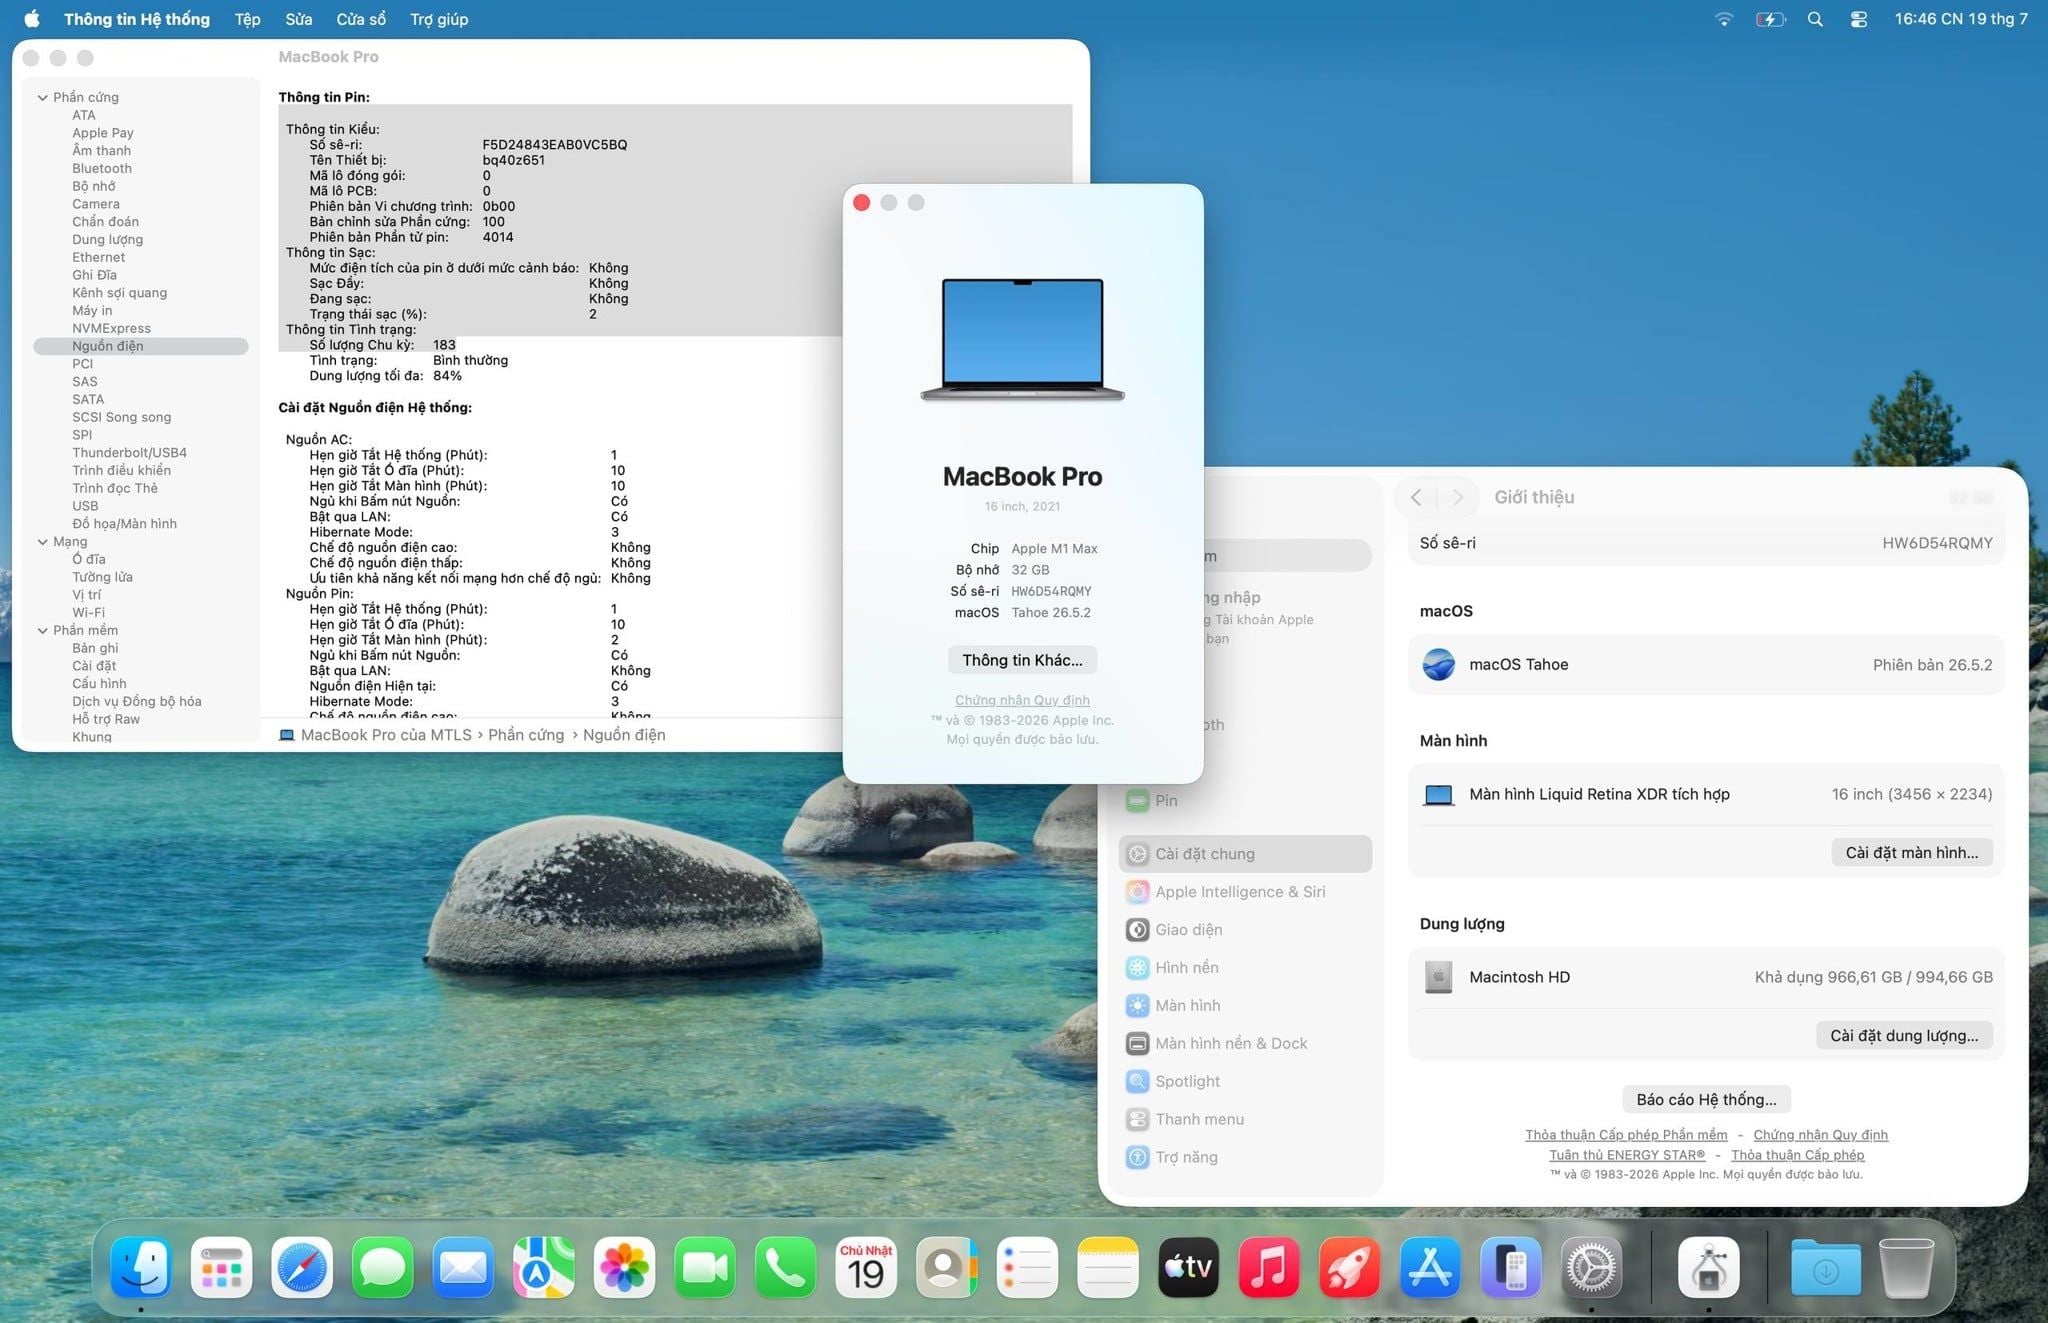Viewport: 2048px width, 1323px height.
Task: Open Thỏa thuận Cấp phép Phần mềm link
Action: (1626, 1135)
